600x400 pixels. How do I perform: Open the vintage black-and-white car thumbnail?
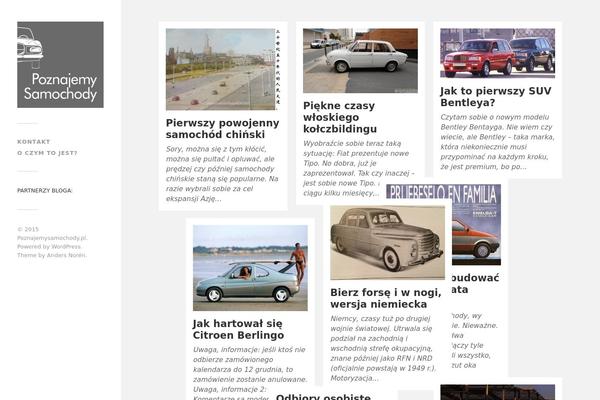pos(388,243)
